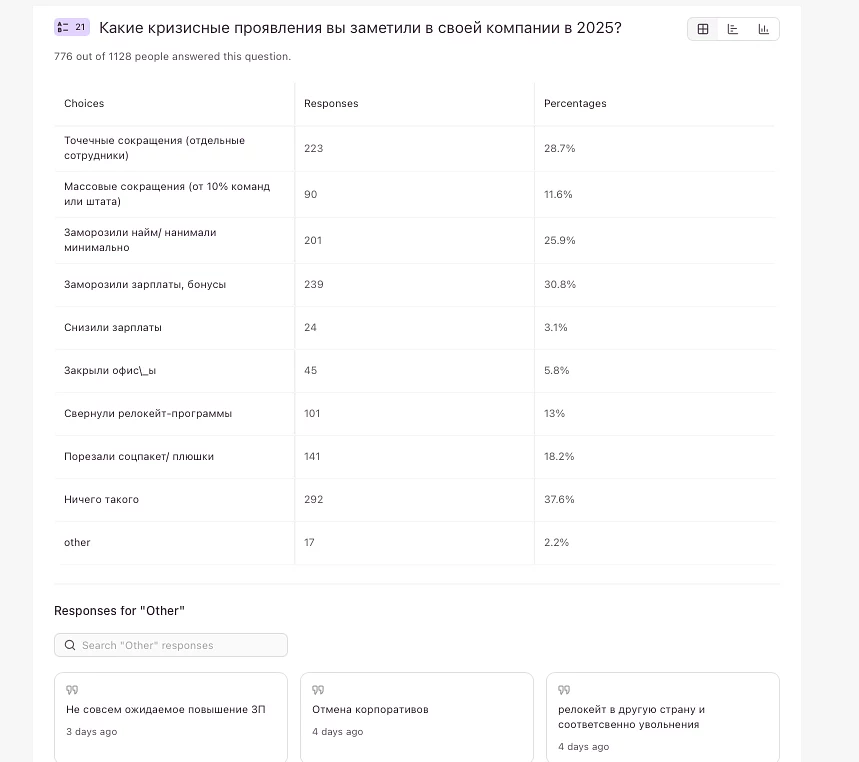Click the Responses column header
Viewport: 859px width, 762px height.
[x=331, y=104]
